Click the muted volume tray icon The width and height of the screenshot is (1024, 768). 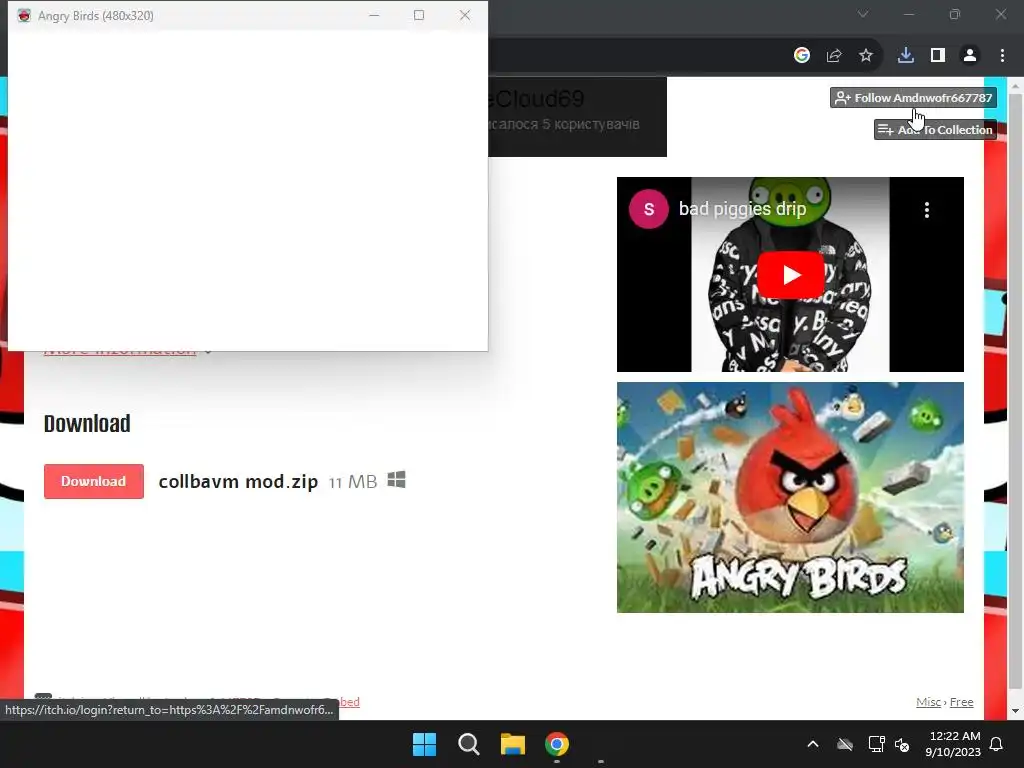902,744
